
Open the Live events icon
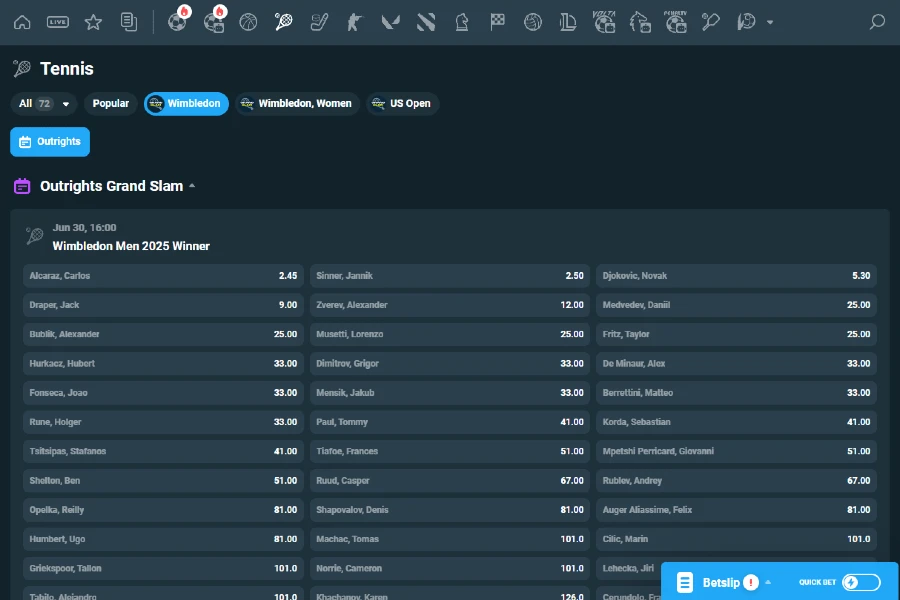58,22
